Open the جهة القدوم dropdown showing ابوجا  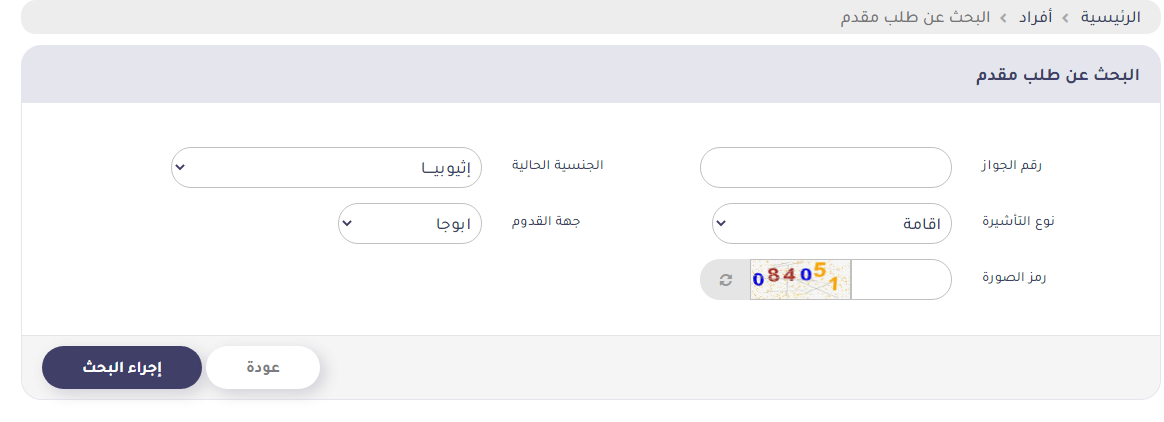410,224
